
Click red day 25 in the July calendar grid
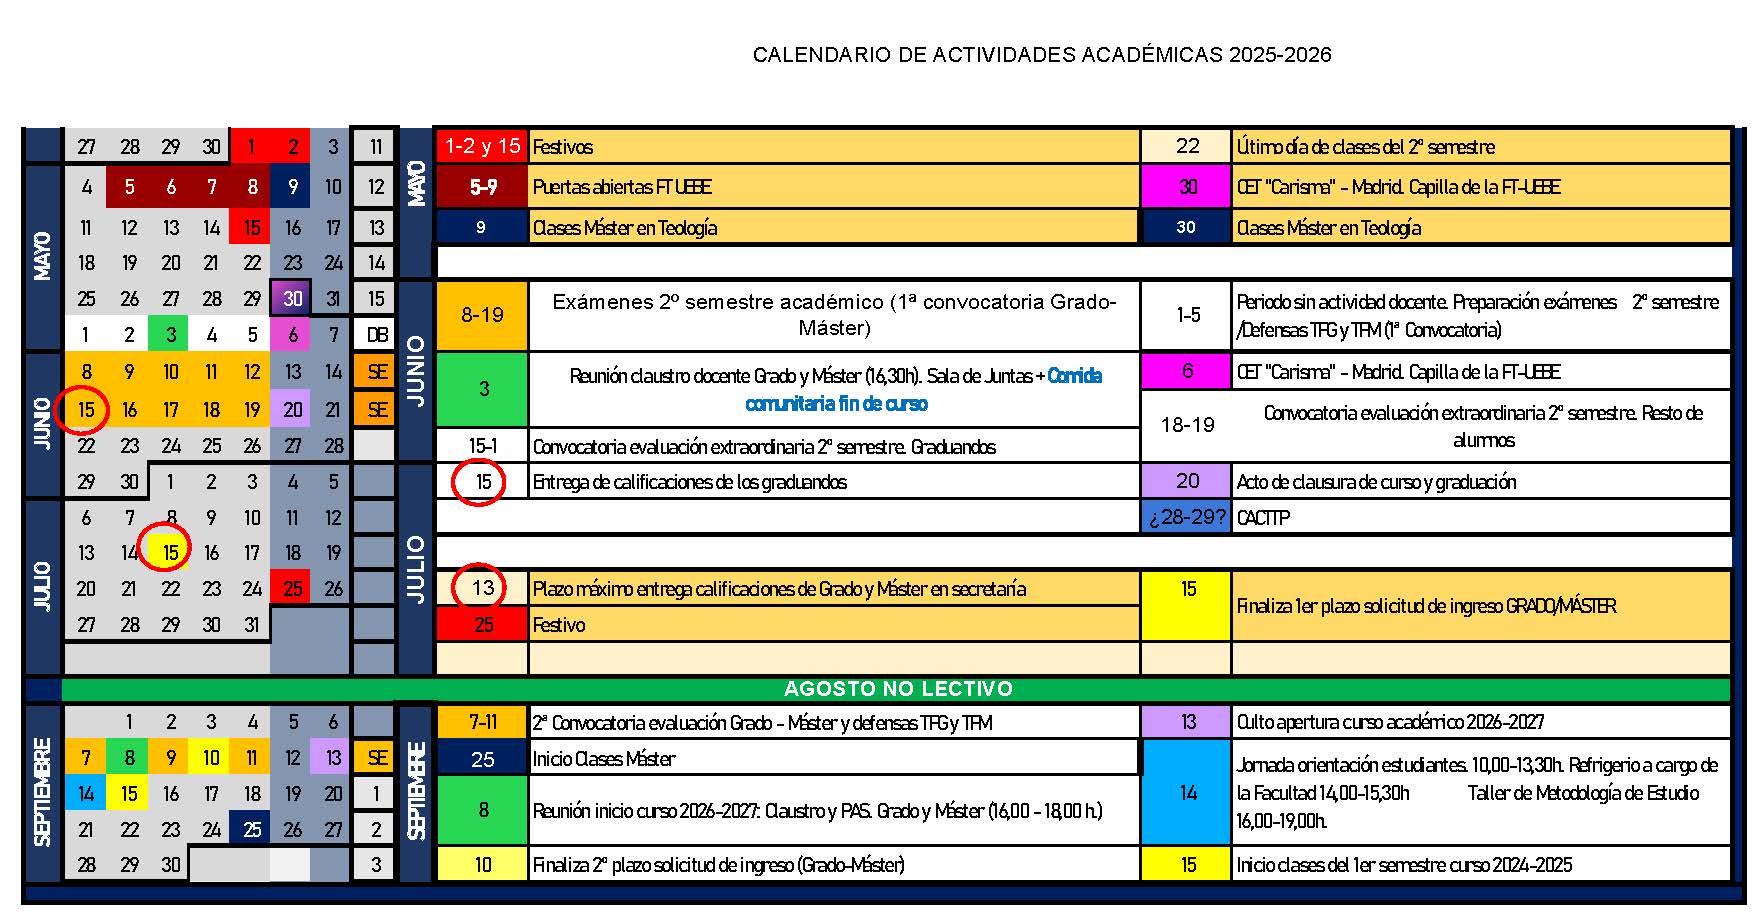tap(292, 589)
